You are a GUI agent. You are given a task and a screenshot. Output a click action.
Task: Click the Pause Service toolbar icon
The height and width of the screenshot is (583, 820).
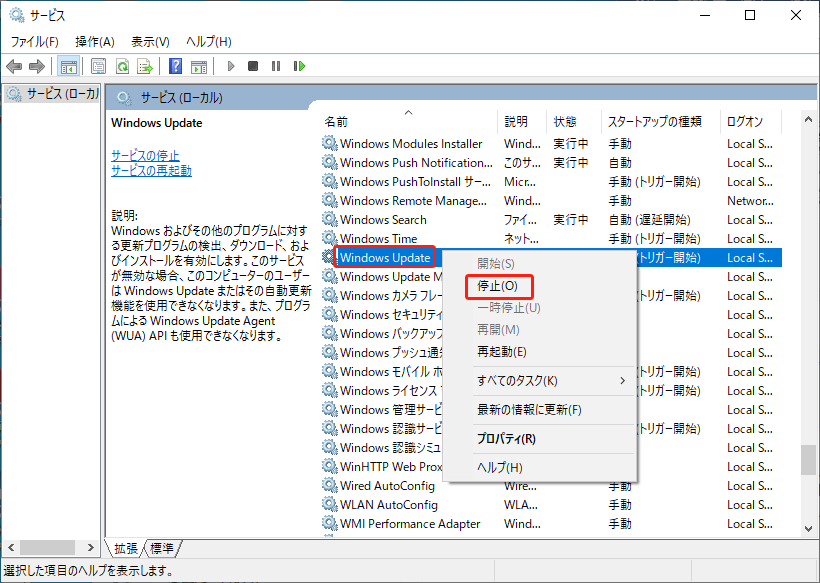pyautogui.click(x=276, y=66)
